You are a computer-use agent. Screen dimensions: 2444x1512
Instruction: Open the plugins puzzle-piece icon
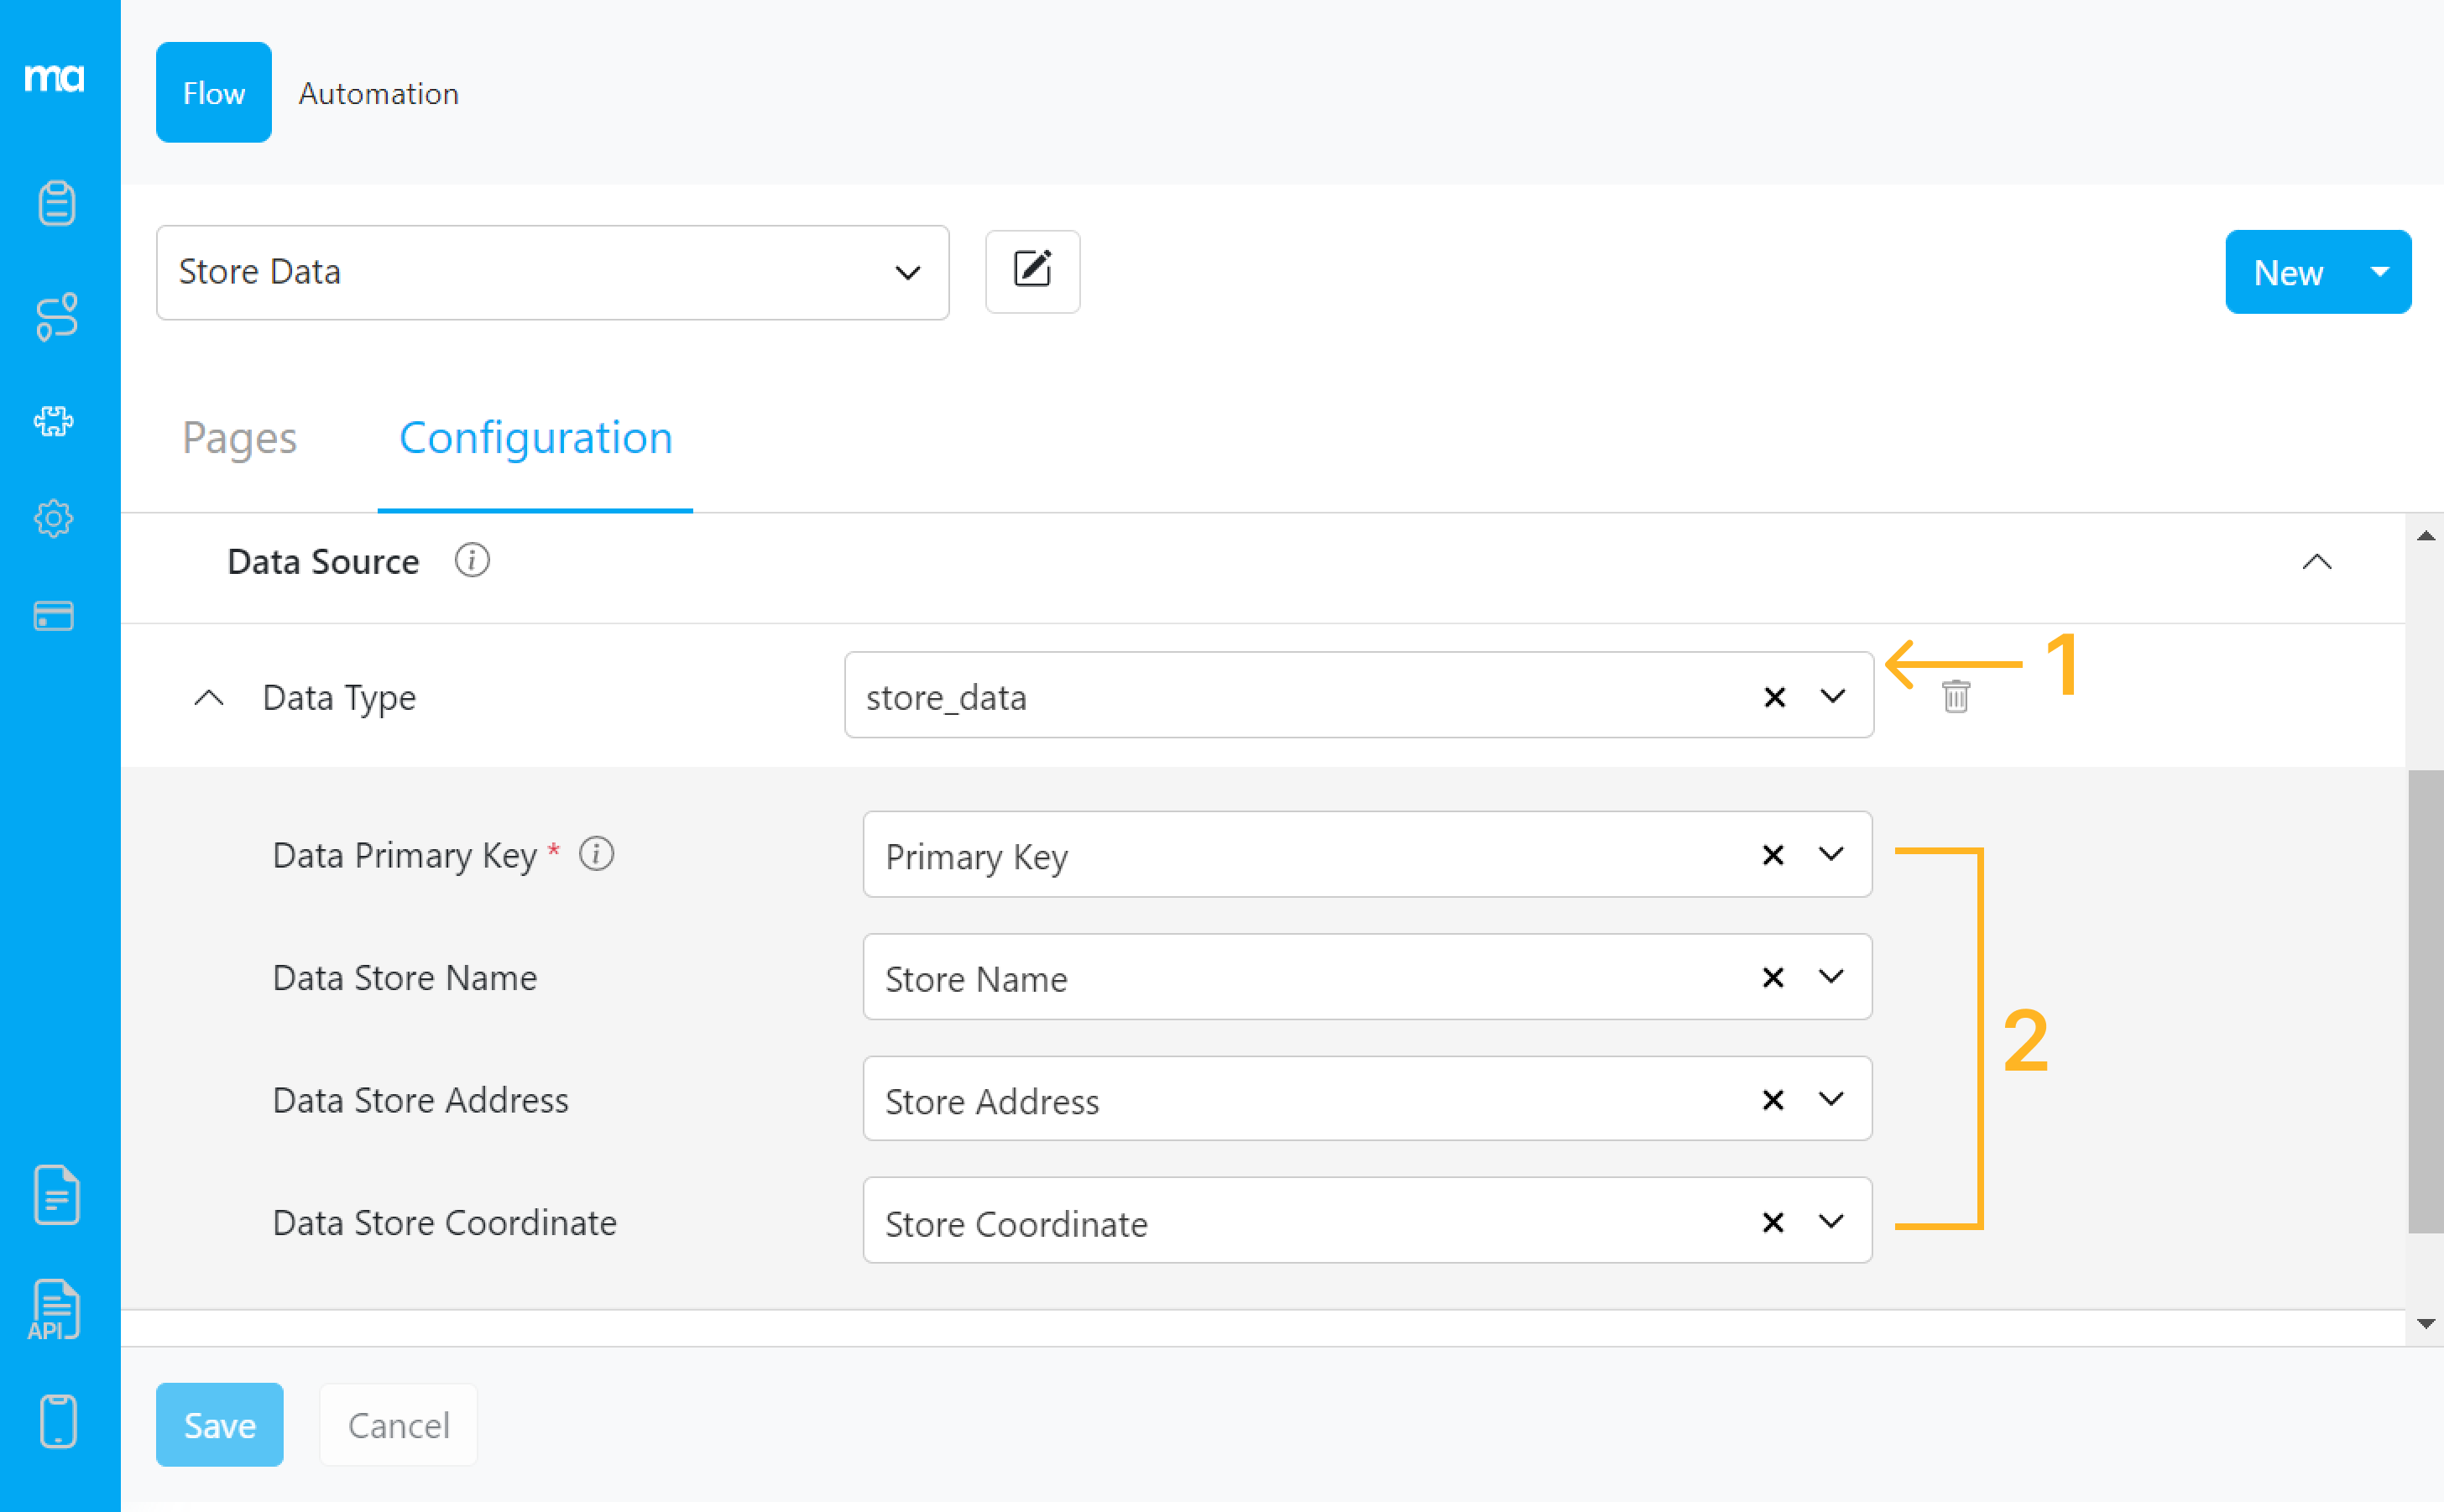tap(56, 421)
